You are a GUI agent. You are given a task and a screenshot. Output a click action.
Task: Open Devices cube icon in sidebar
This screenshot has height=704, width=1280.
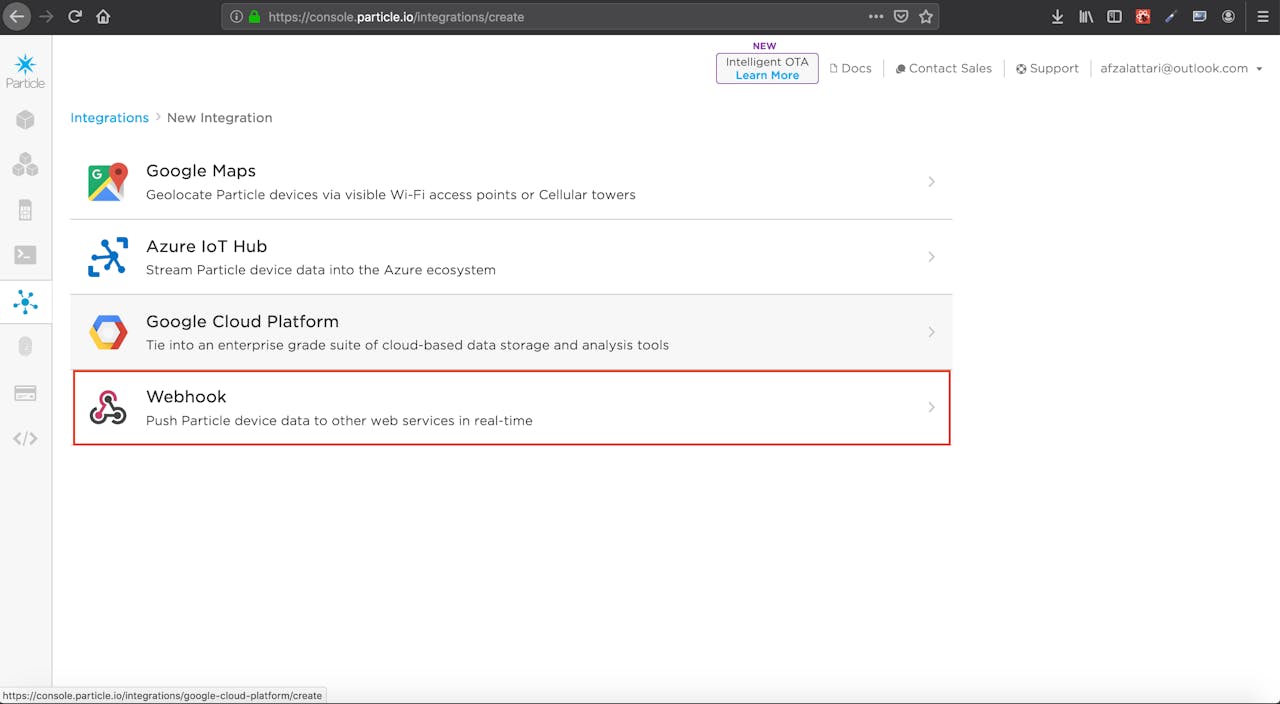[25, 120]
